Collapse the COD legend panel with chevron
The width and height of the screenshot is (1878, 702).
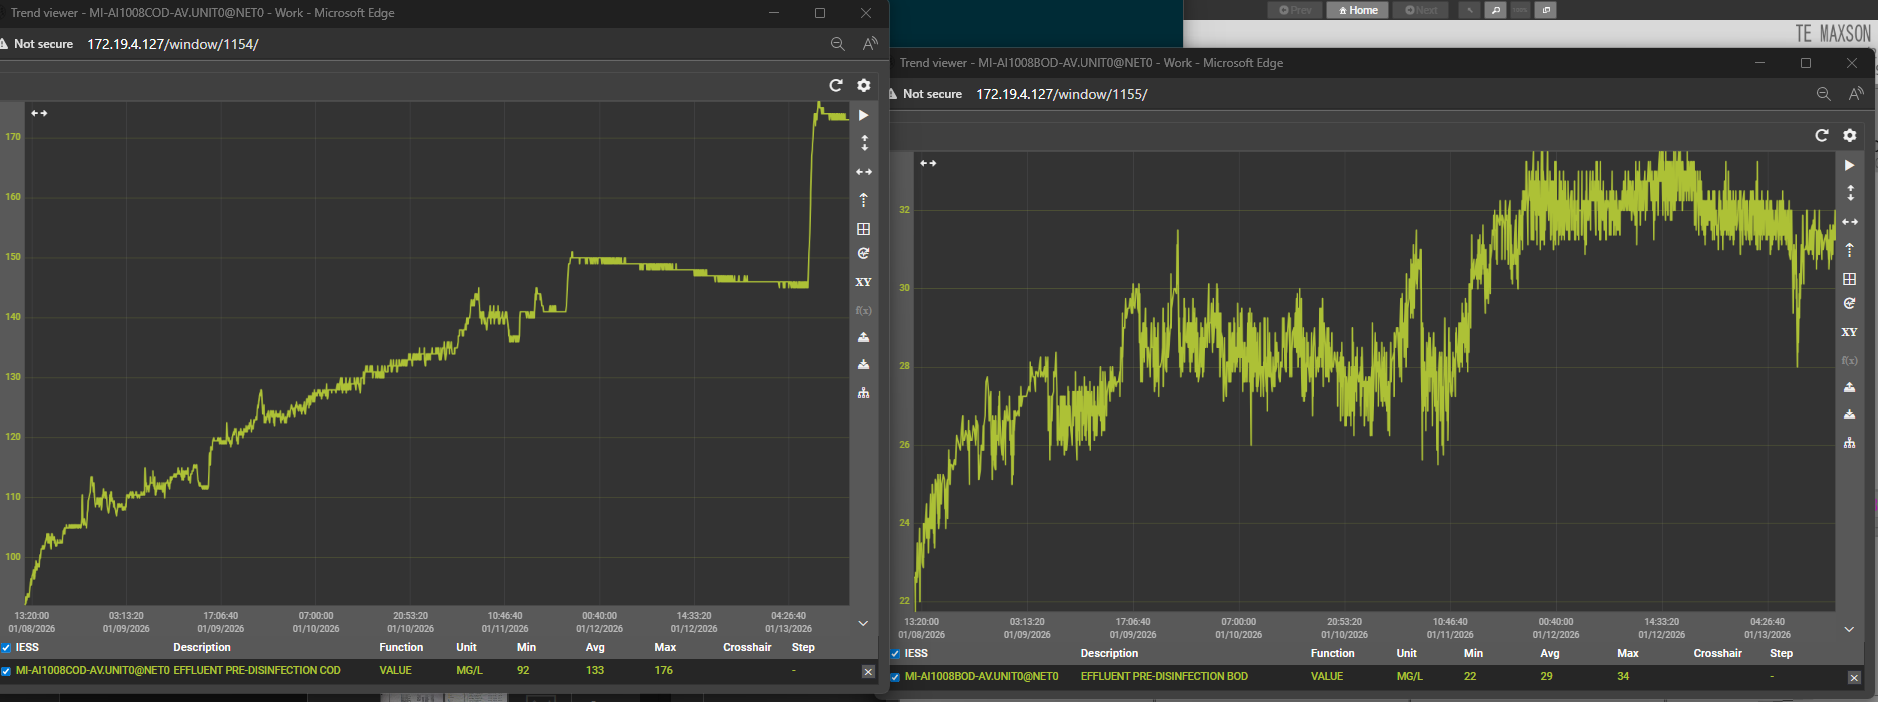pyautogui.click(x=863, y=623)
